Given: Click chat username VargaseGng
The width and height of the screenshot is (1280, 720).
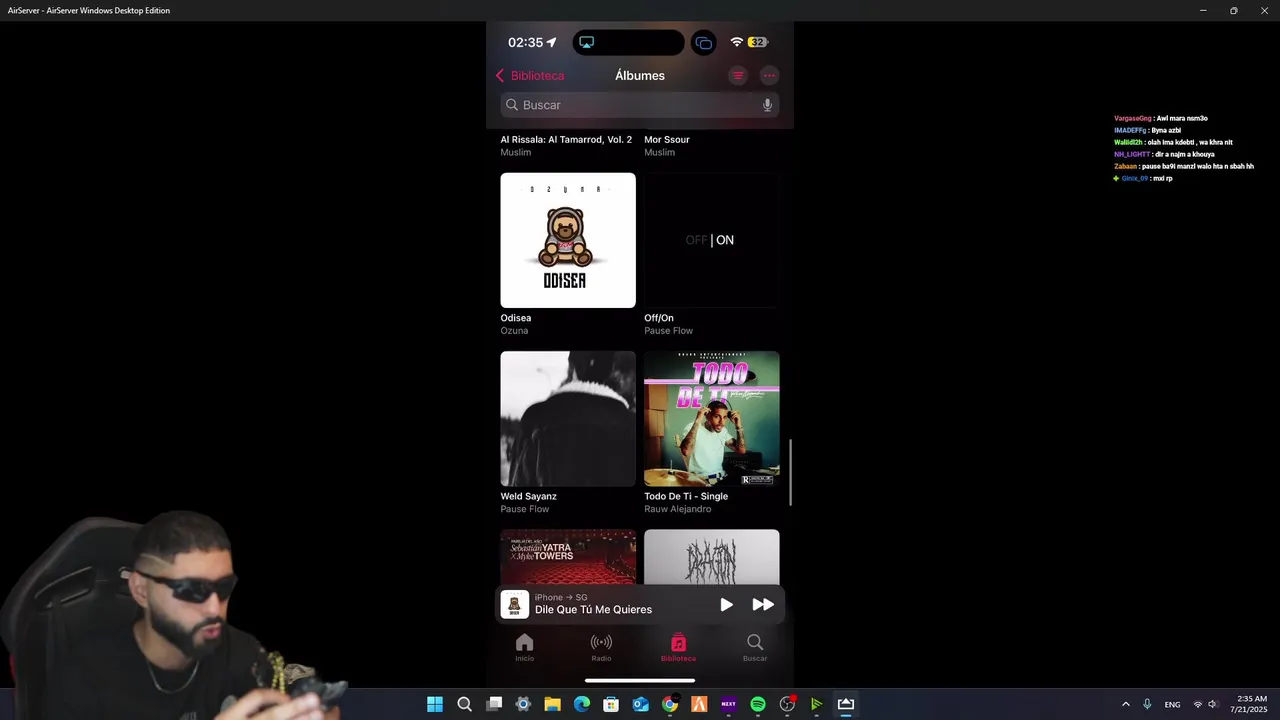Looking at the screenshot, I should click(1133, 118).
